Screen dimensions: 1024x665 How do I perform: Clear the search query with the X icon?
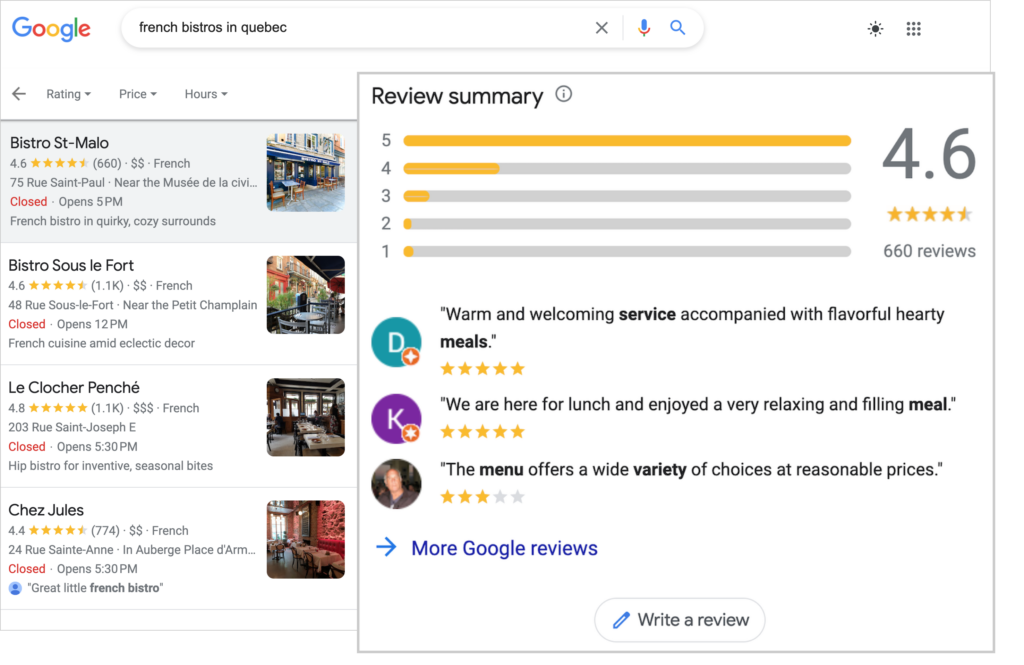tap(601, 27)
